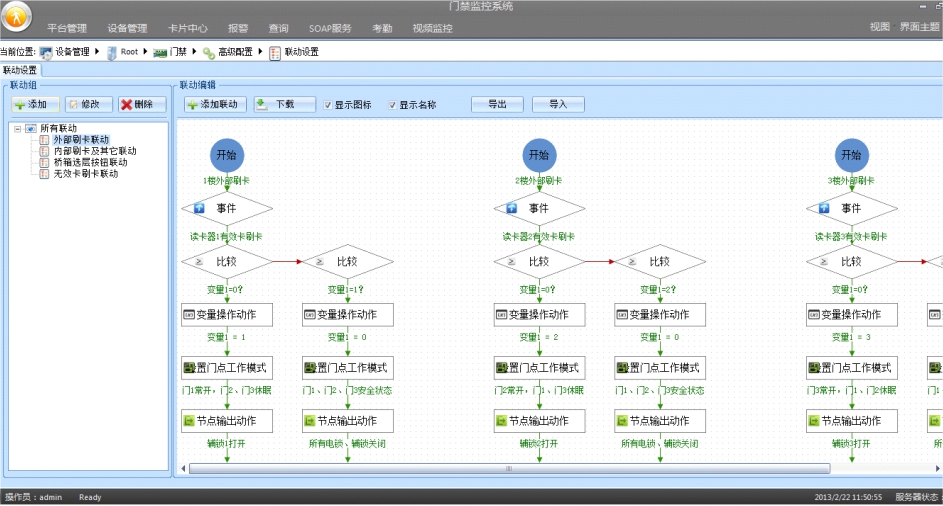The image size is (943, 506).
Task: Open the 设备管理 menu
Action: point(127,28)
